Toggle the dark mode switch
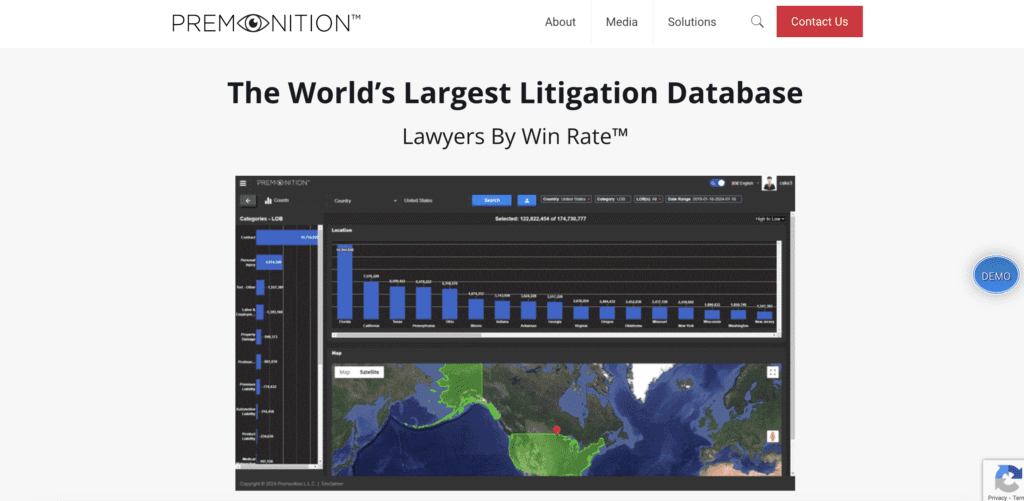This screenshot has height=501, width=1024. (x=717, y=183)
